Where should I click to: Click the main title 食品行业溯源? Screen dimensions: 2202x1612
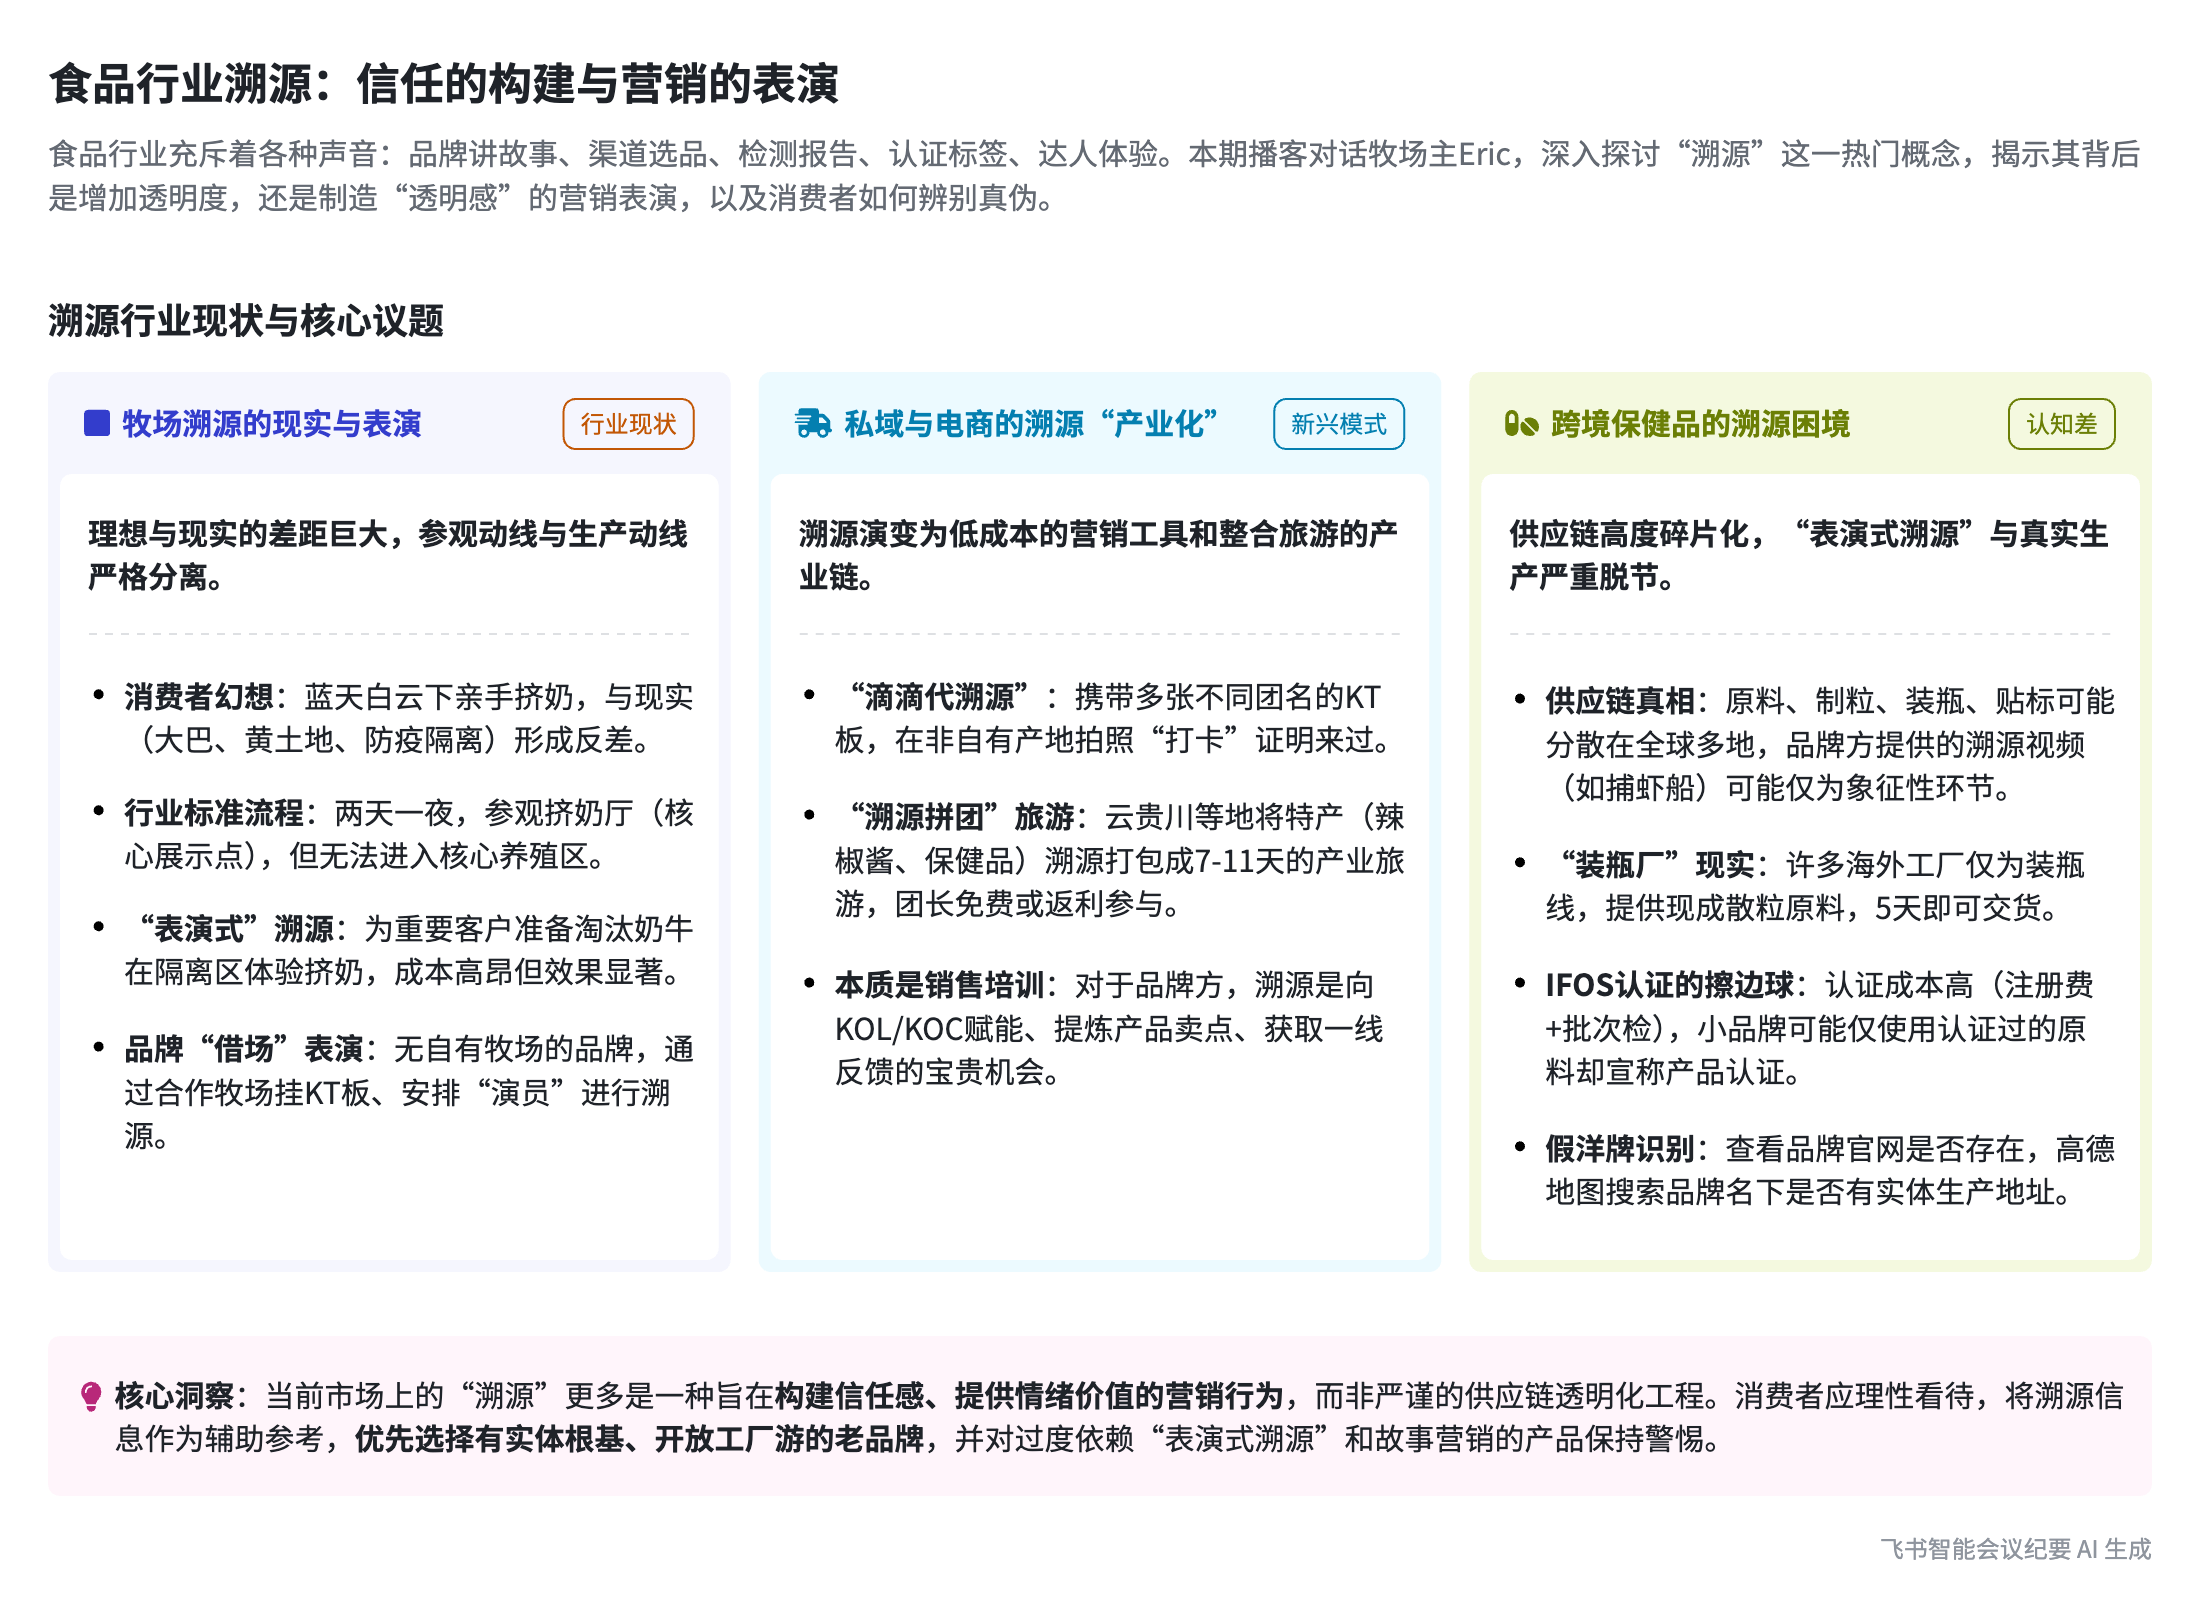[443, 83]
